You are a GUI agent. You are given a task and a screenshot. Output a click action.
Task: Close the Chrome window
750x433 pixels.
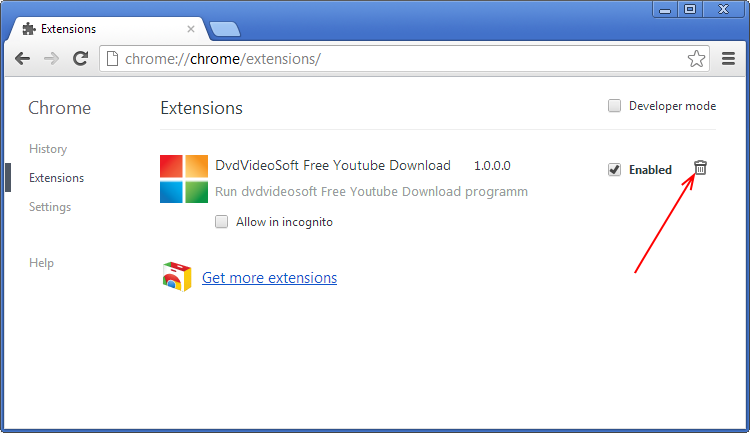click(724, 9)
